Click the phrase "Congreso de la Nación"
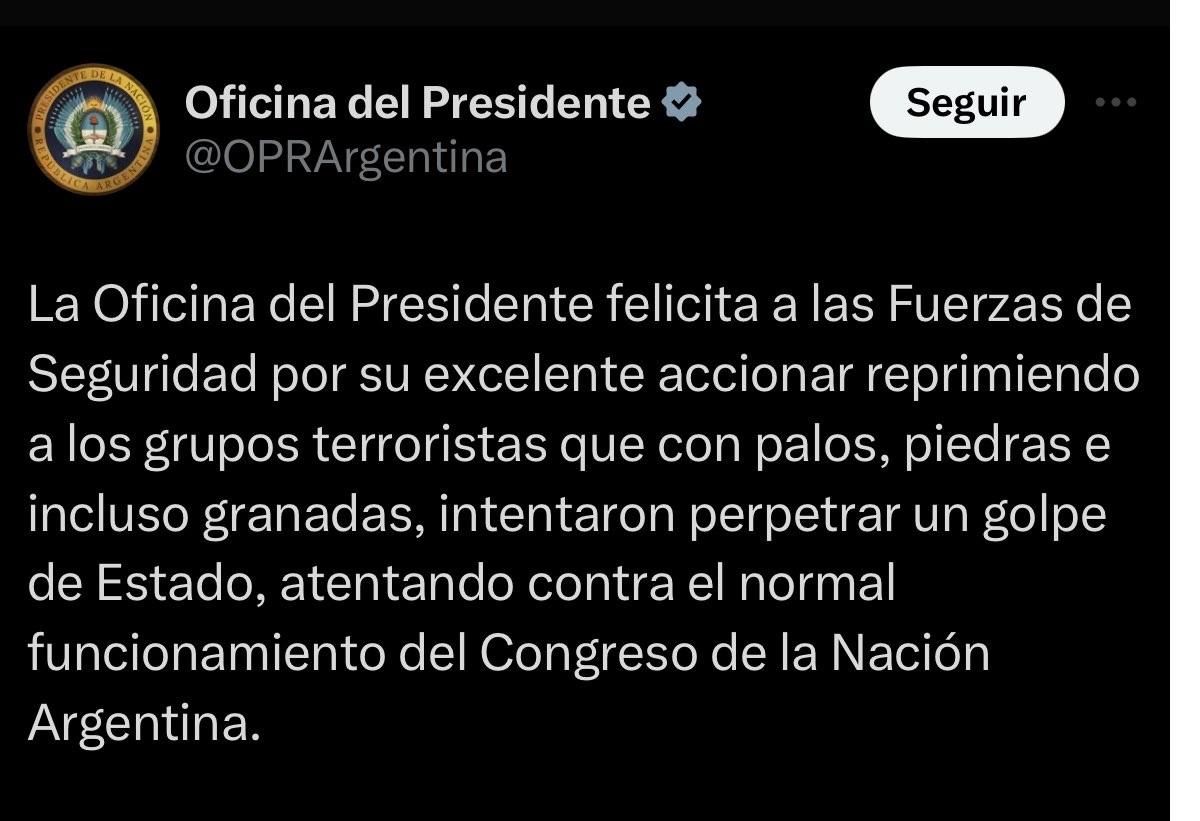Image resolution: width=1200 pixels, height=821 pixels. 735,654
